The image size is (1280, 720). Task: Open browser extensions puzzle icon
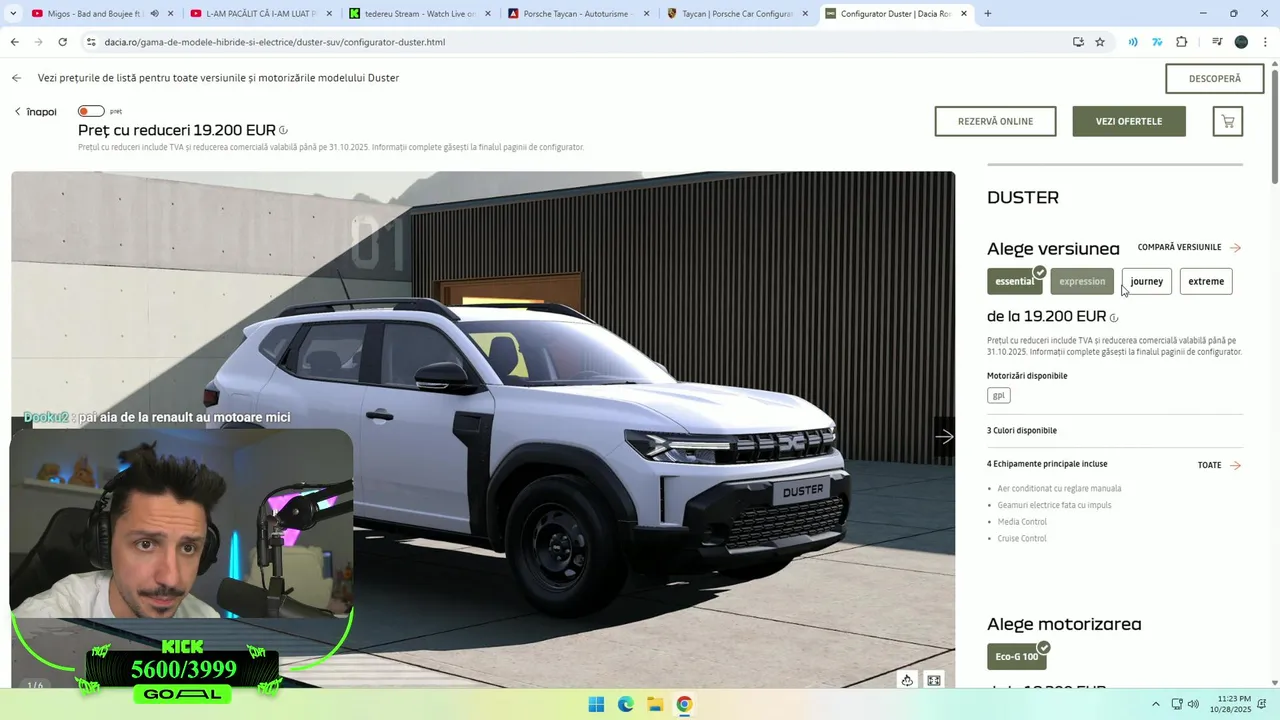pos(1181,42)
